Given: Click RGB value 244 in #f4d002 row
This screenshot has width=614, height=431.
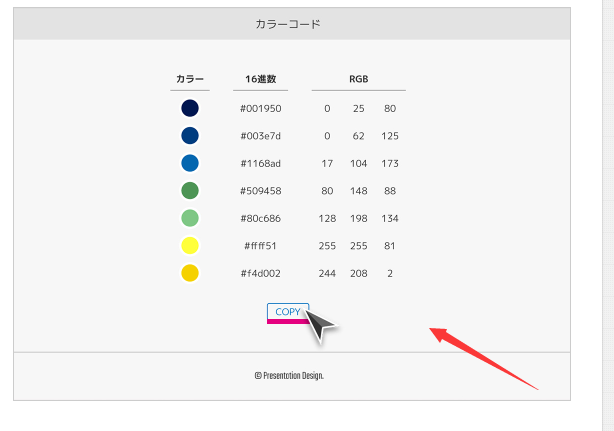Looking at the screenshot, I should click(x=327, y=273).
